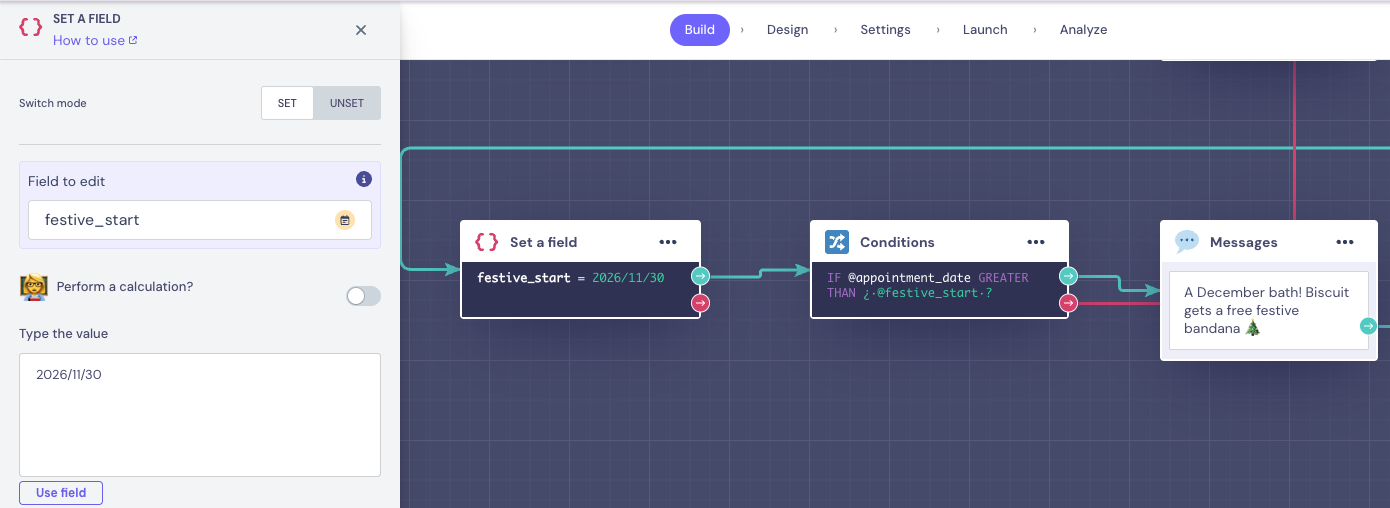1390x508 pixels.
Task: Click the Type the value label
Action: (64, 333)
